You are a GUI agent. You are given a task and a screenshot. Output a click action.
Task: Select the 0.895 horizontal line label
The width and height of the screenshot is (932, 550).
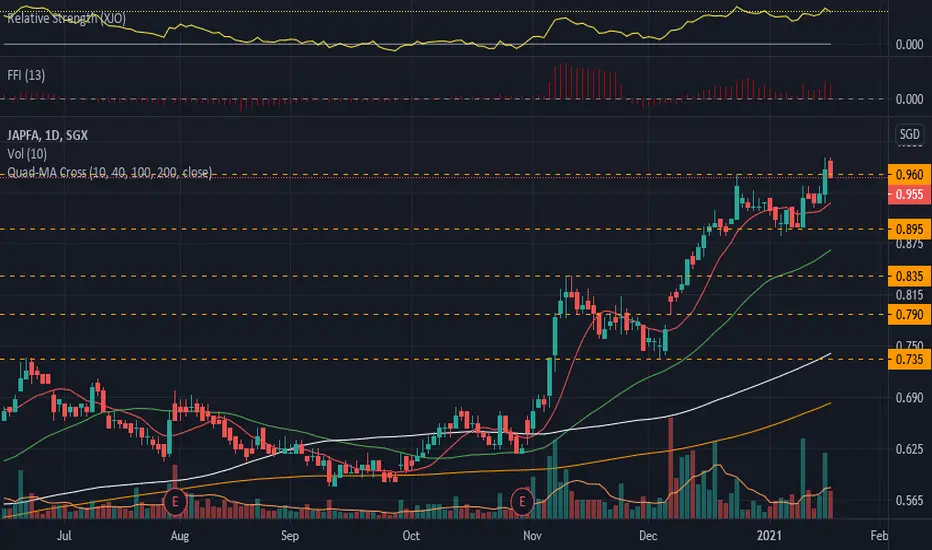909,229
